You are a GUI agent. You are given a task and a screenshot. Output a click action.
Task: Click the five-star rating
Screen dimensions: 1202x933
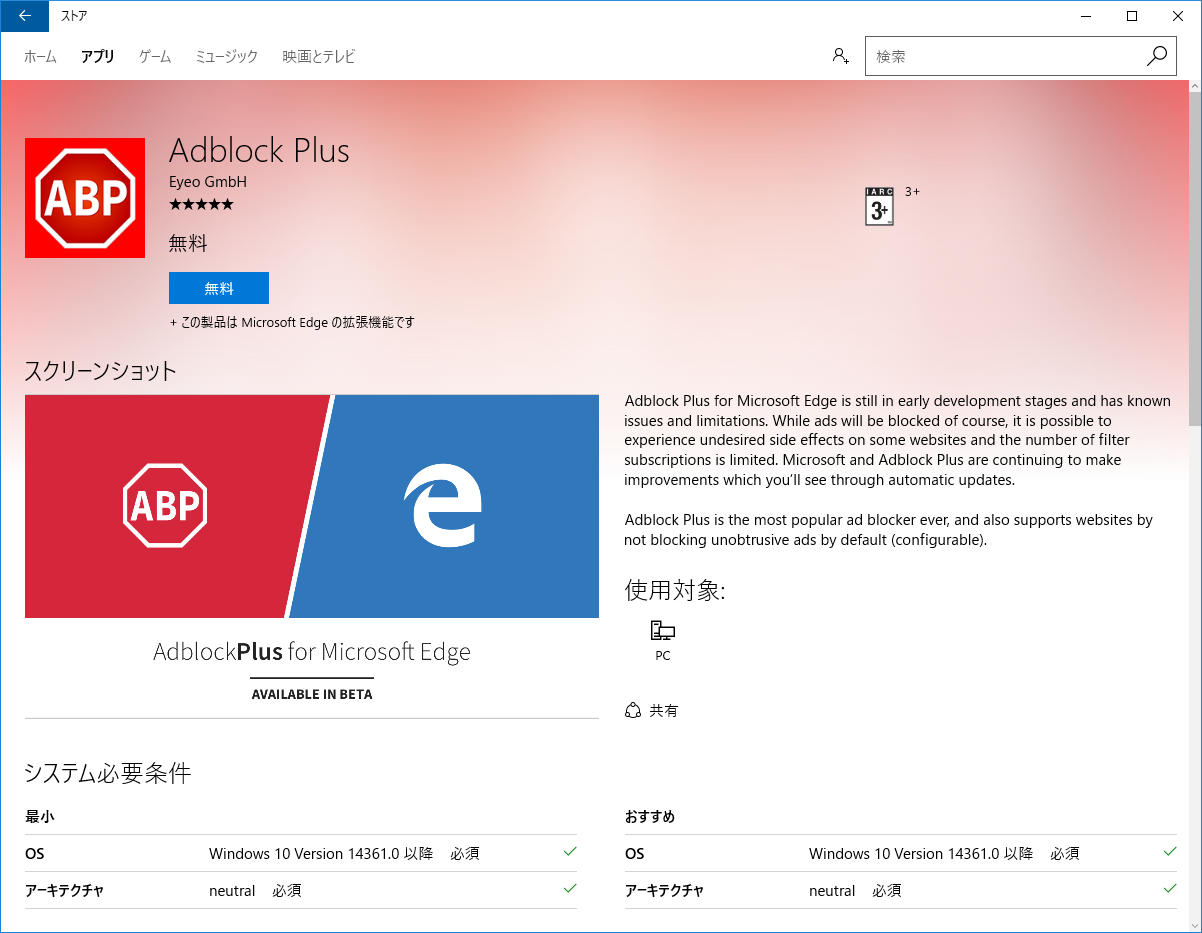pyautogui.click(x=201, y=204)
